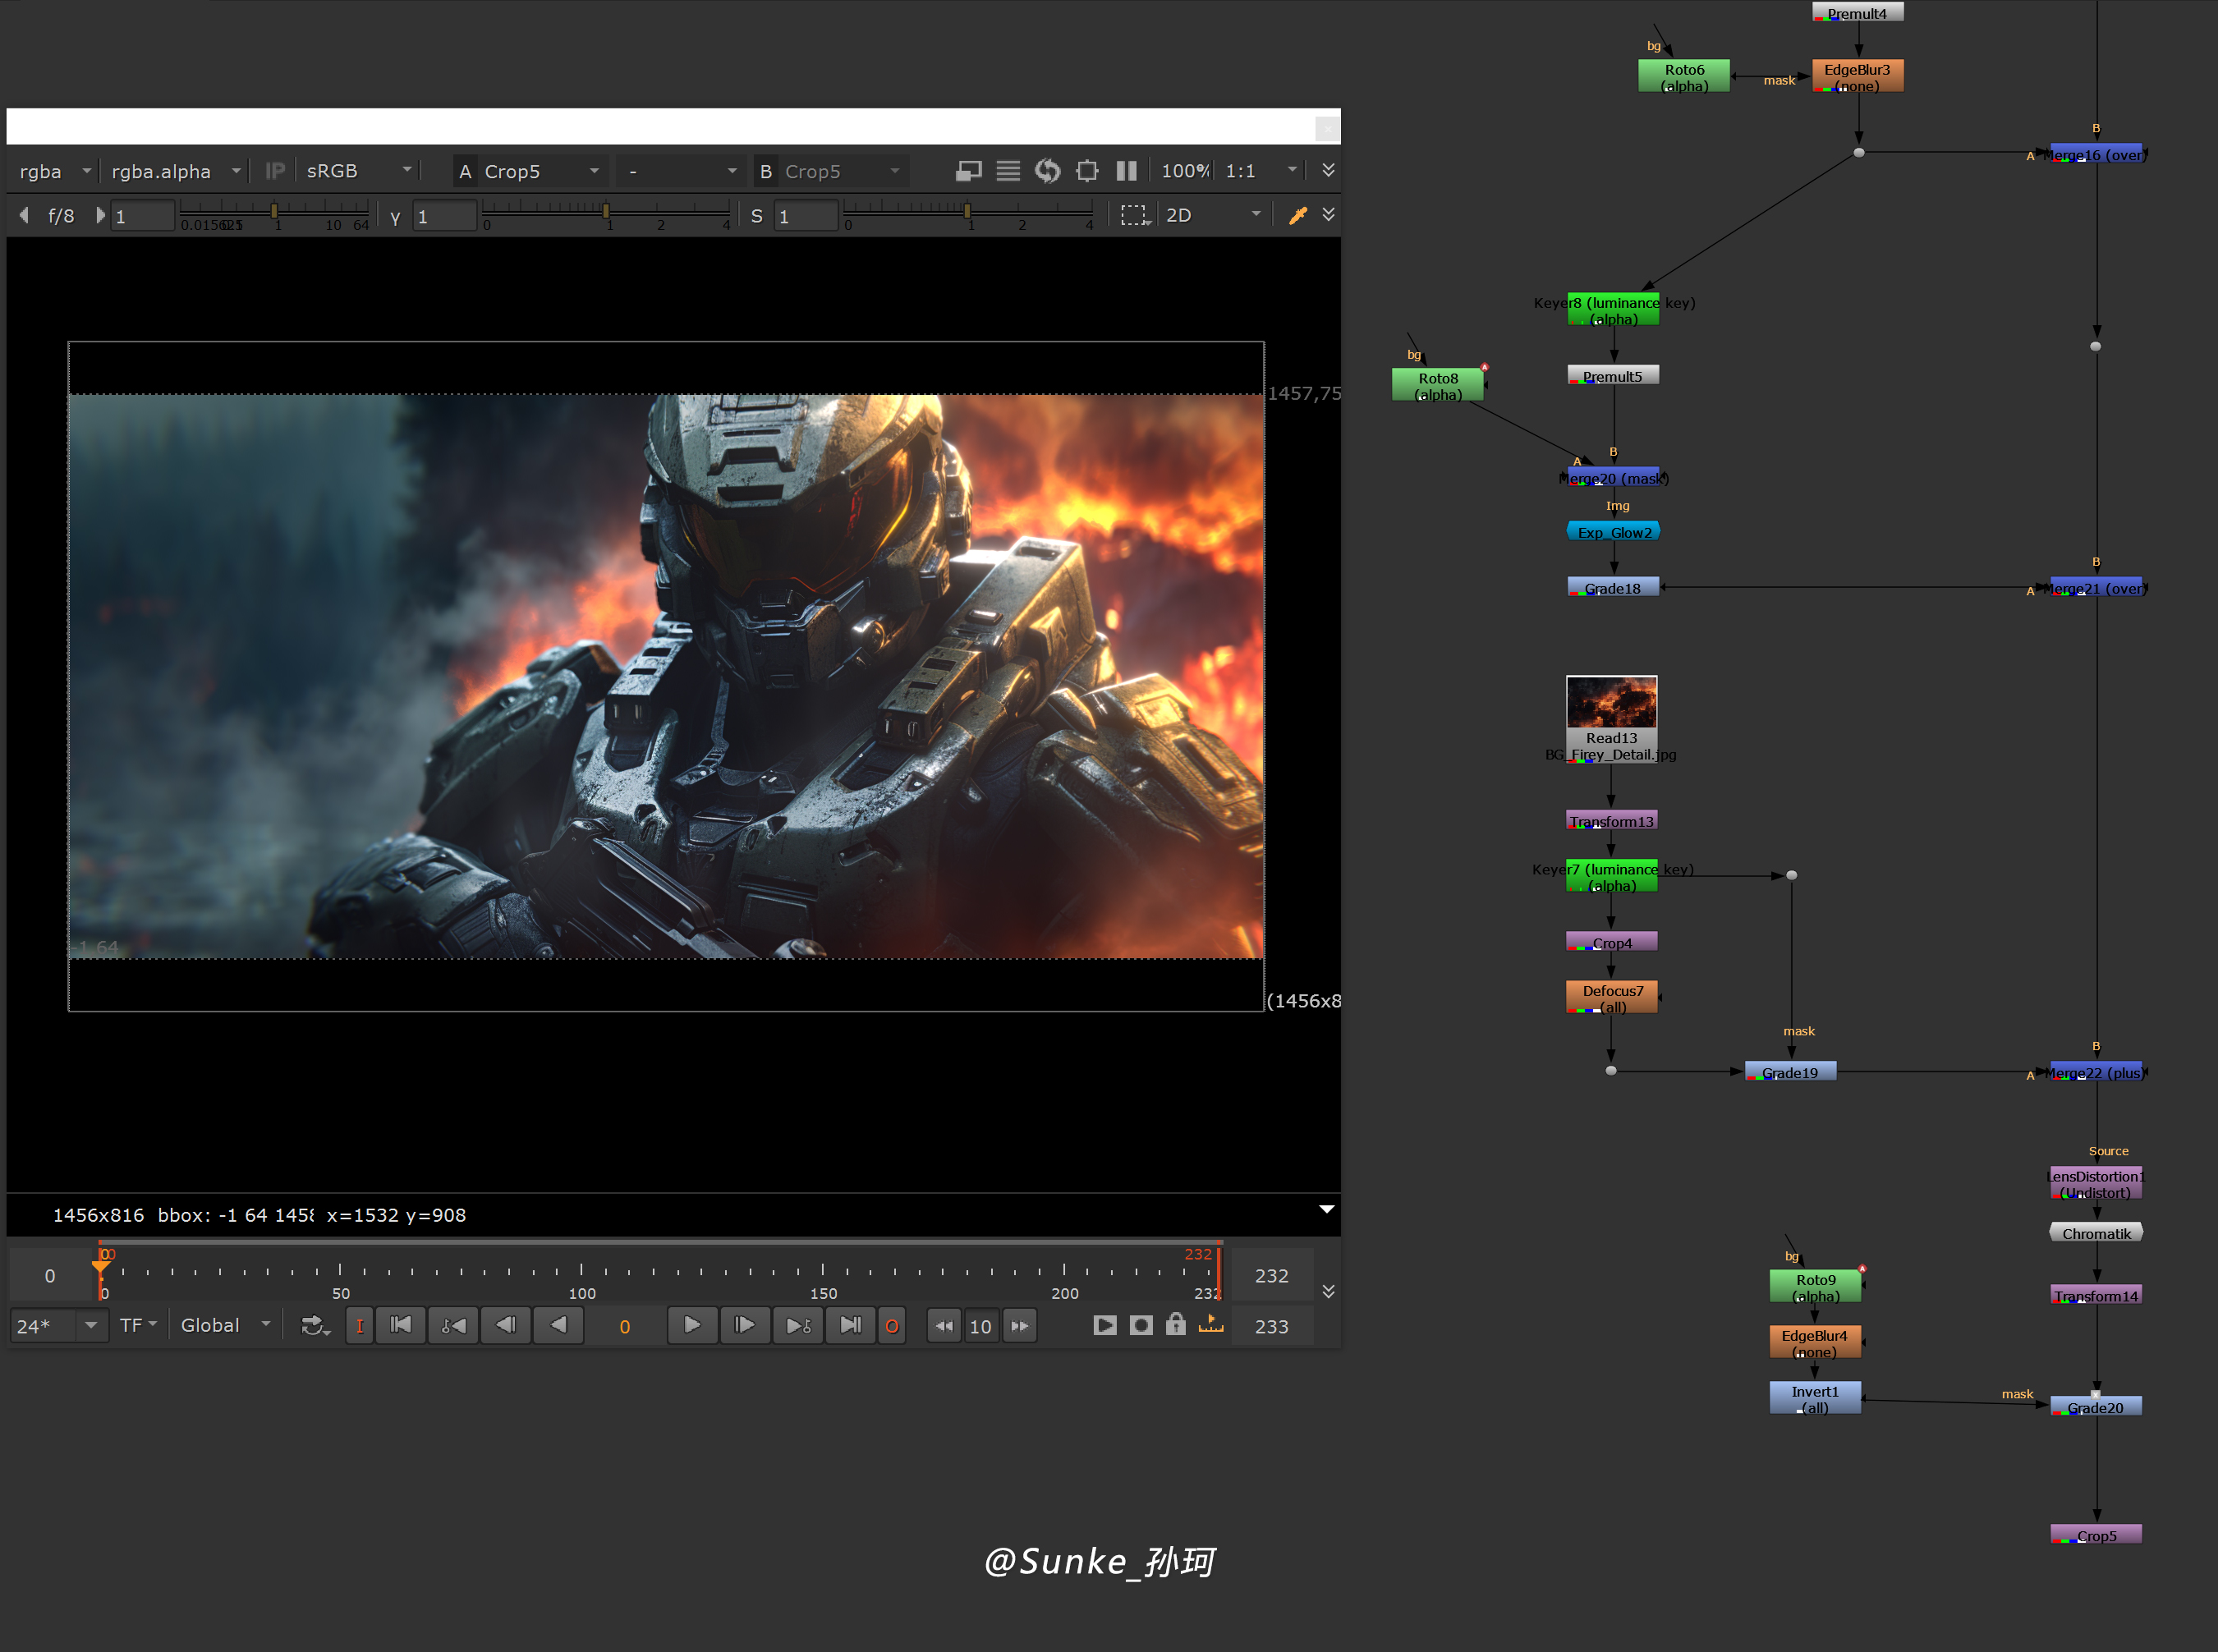Screen dimensions: 2218x1652
Task: Click the clipping warning icon in viewer toolbar
Action: pyautogui.click(x=968, y=171)
